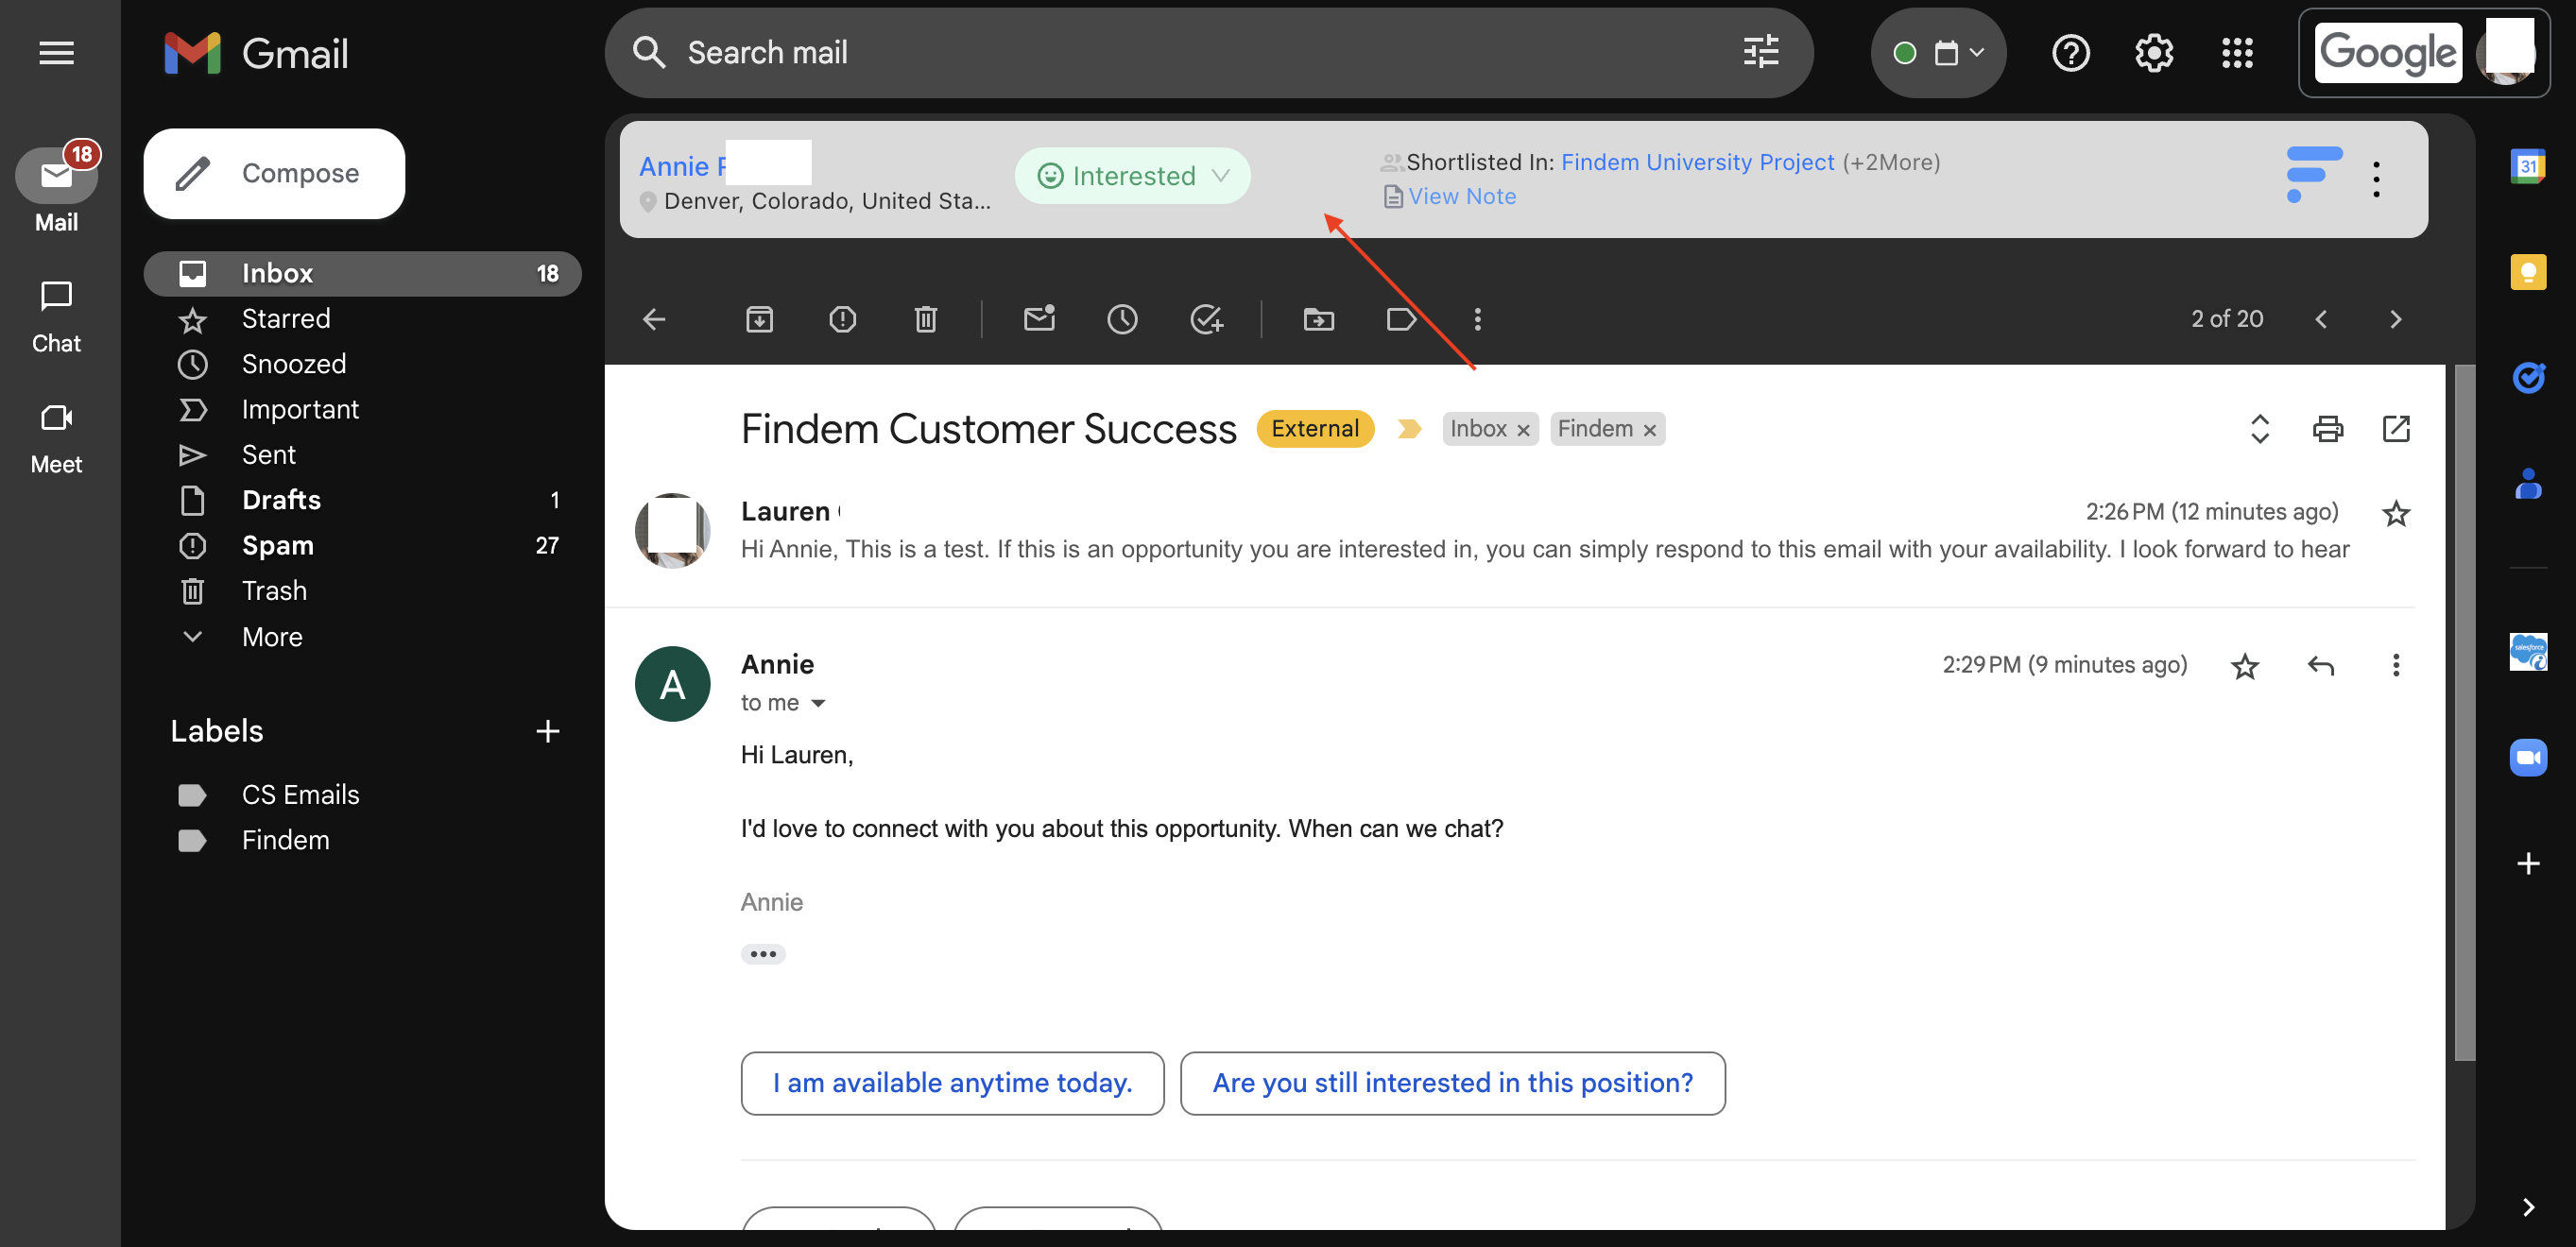Open Findem University Project link
The width and height of the screenshot is (2576, 1247).
[1697, 162]
